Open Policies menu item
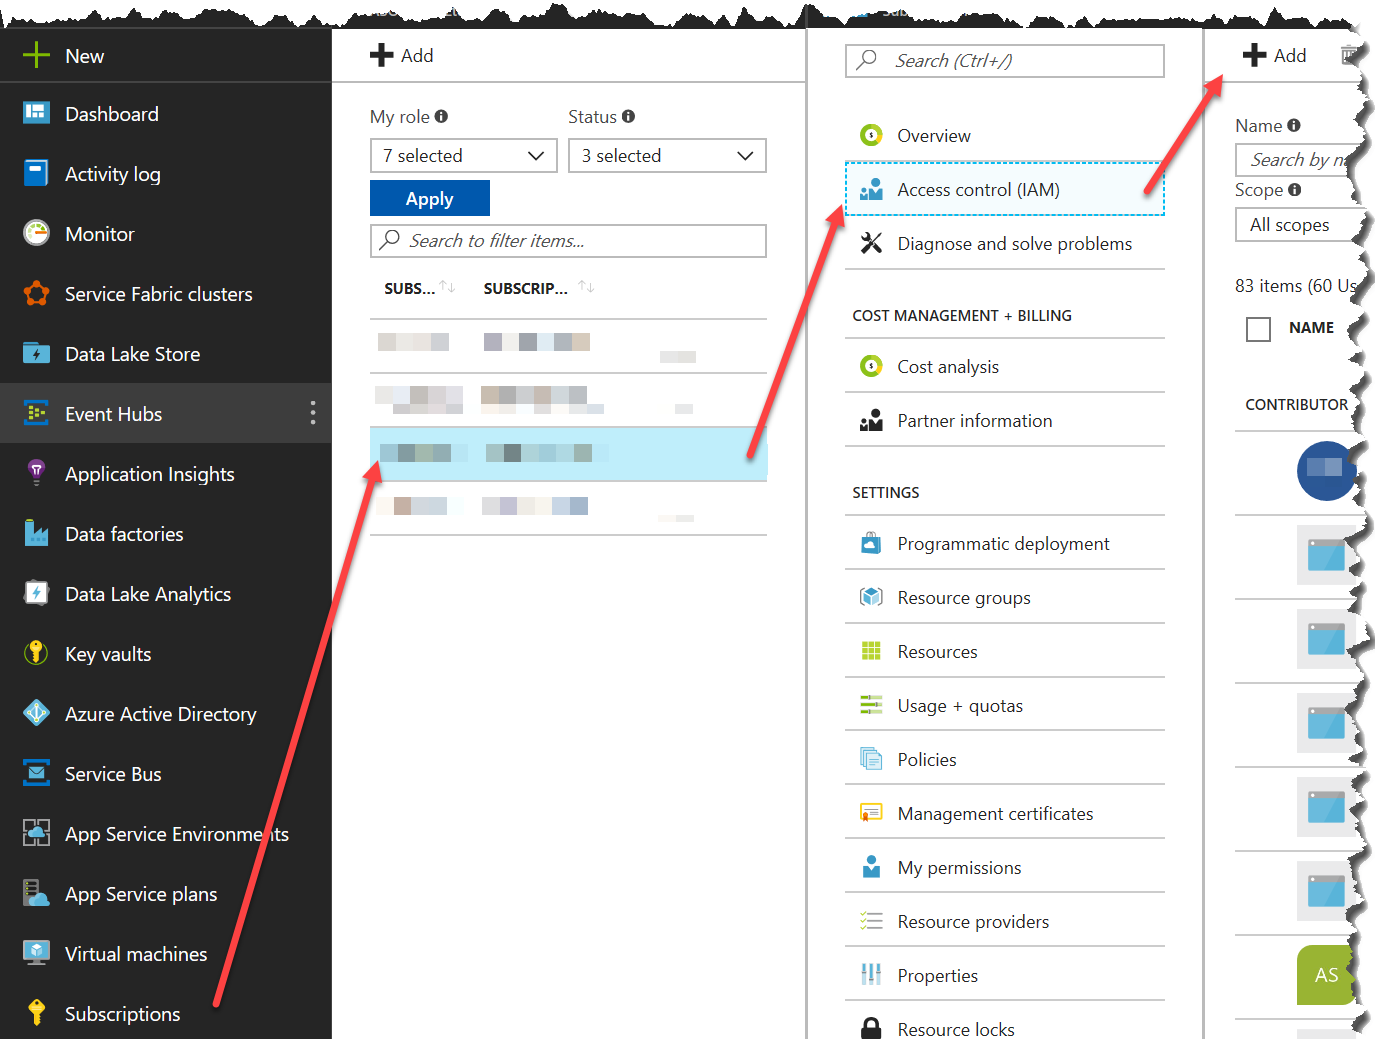 click(x=1004, y=759)
